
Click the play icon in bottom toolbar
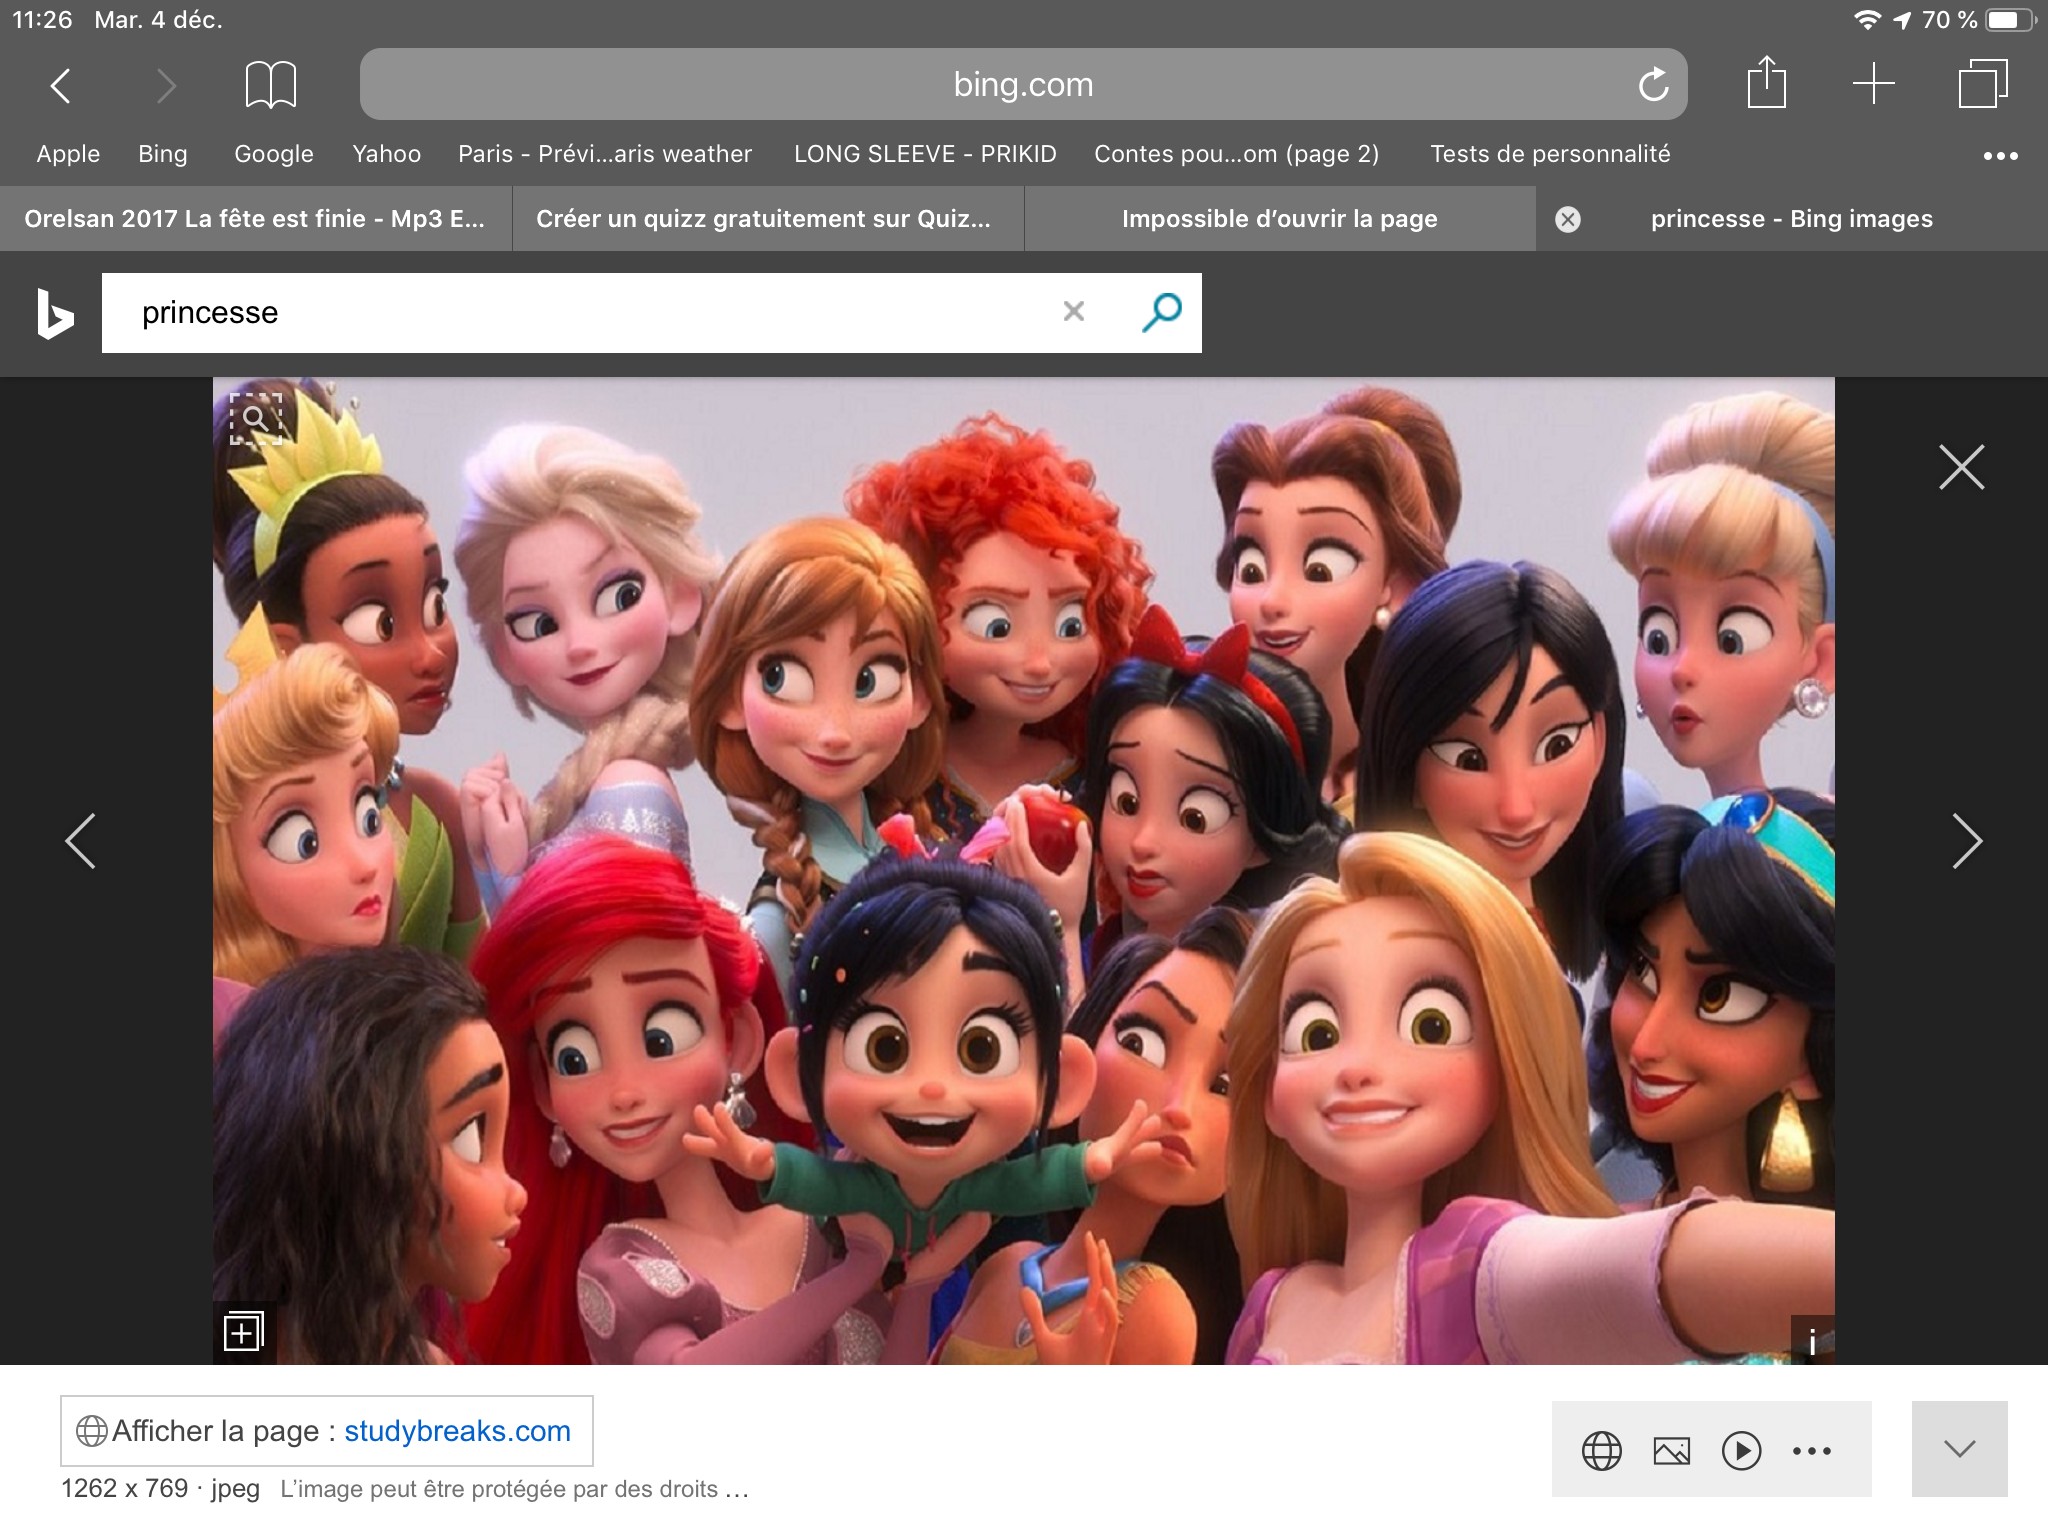(1741, 1450)
